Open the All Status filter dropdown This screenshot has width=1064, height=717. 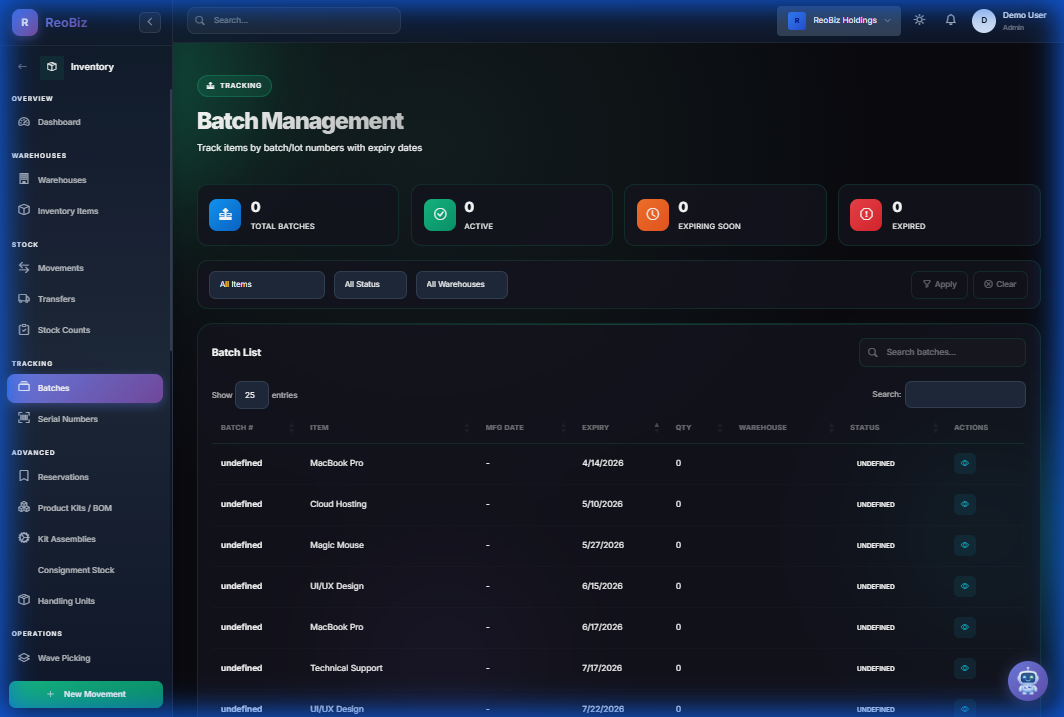tap(370, 284)
